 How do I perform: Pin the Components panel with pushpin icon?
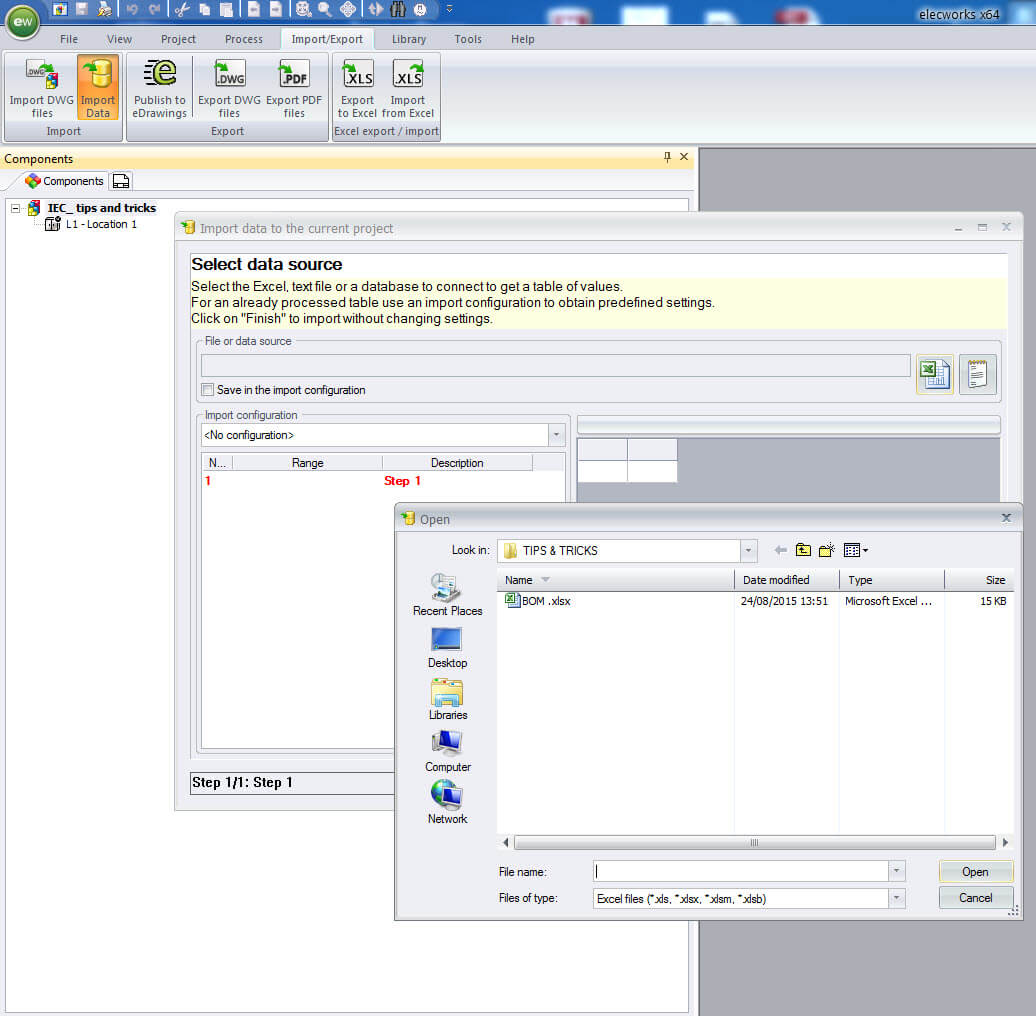point(667,157)
